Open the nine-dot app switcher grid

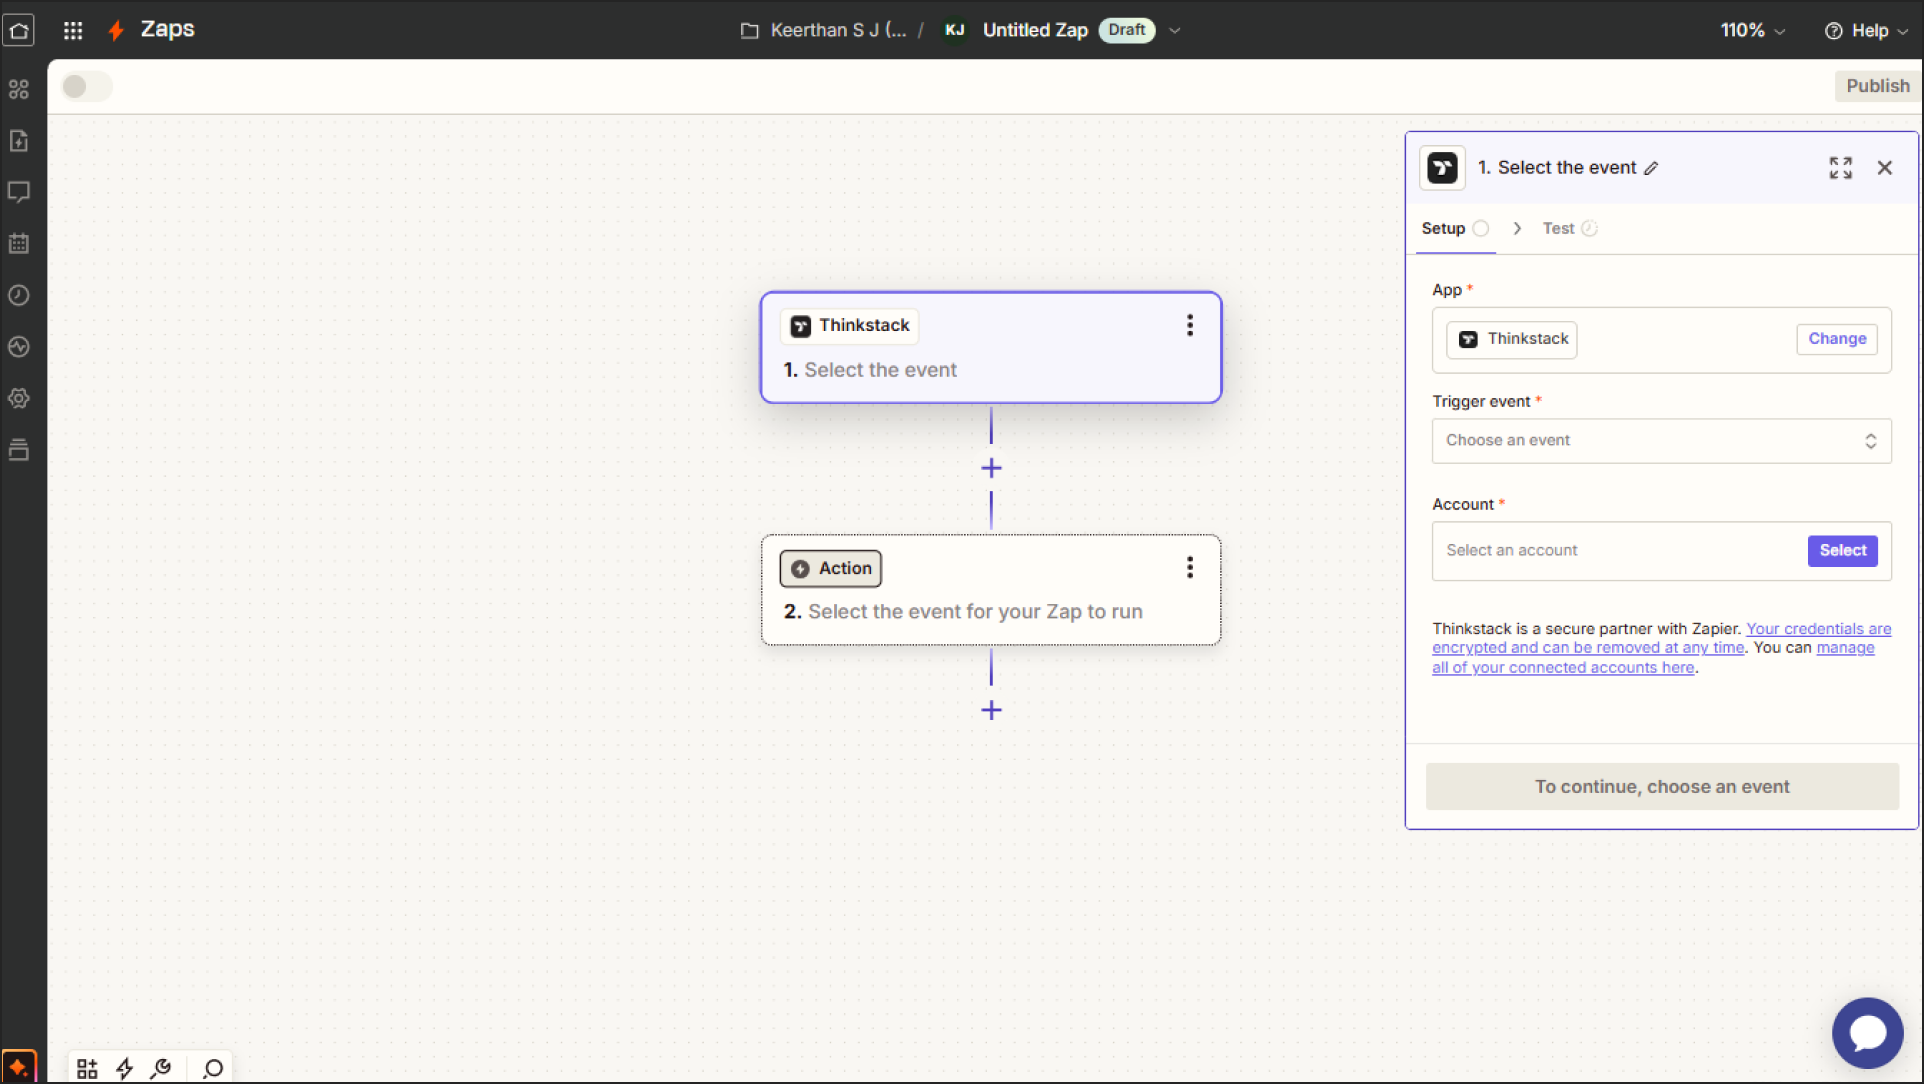pyautogui.click(x=73, y=30)
